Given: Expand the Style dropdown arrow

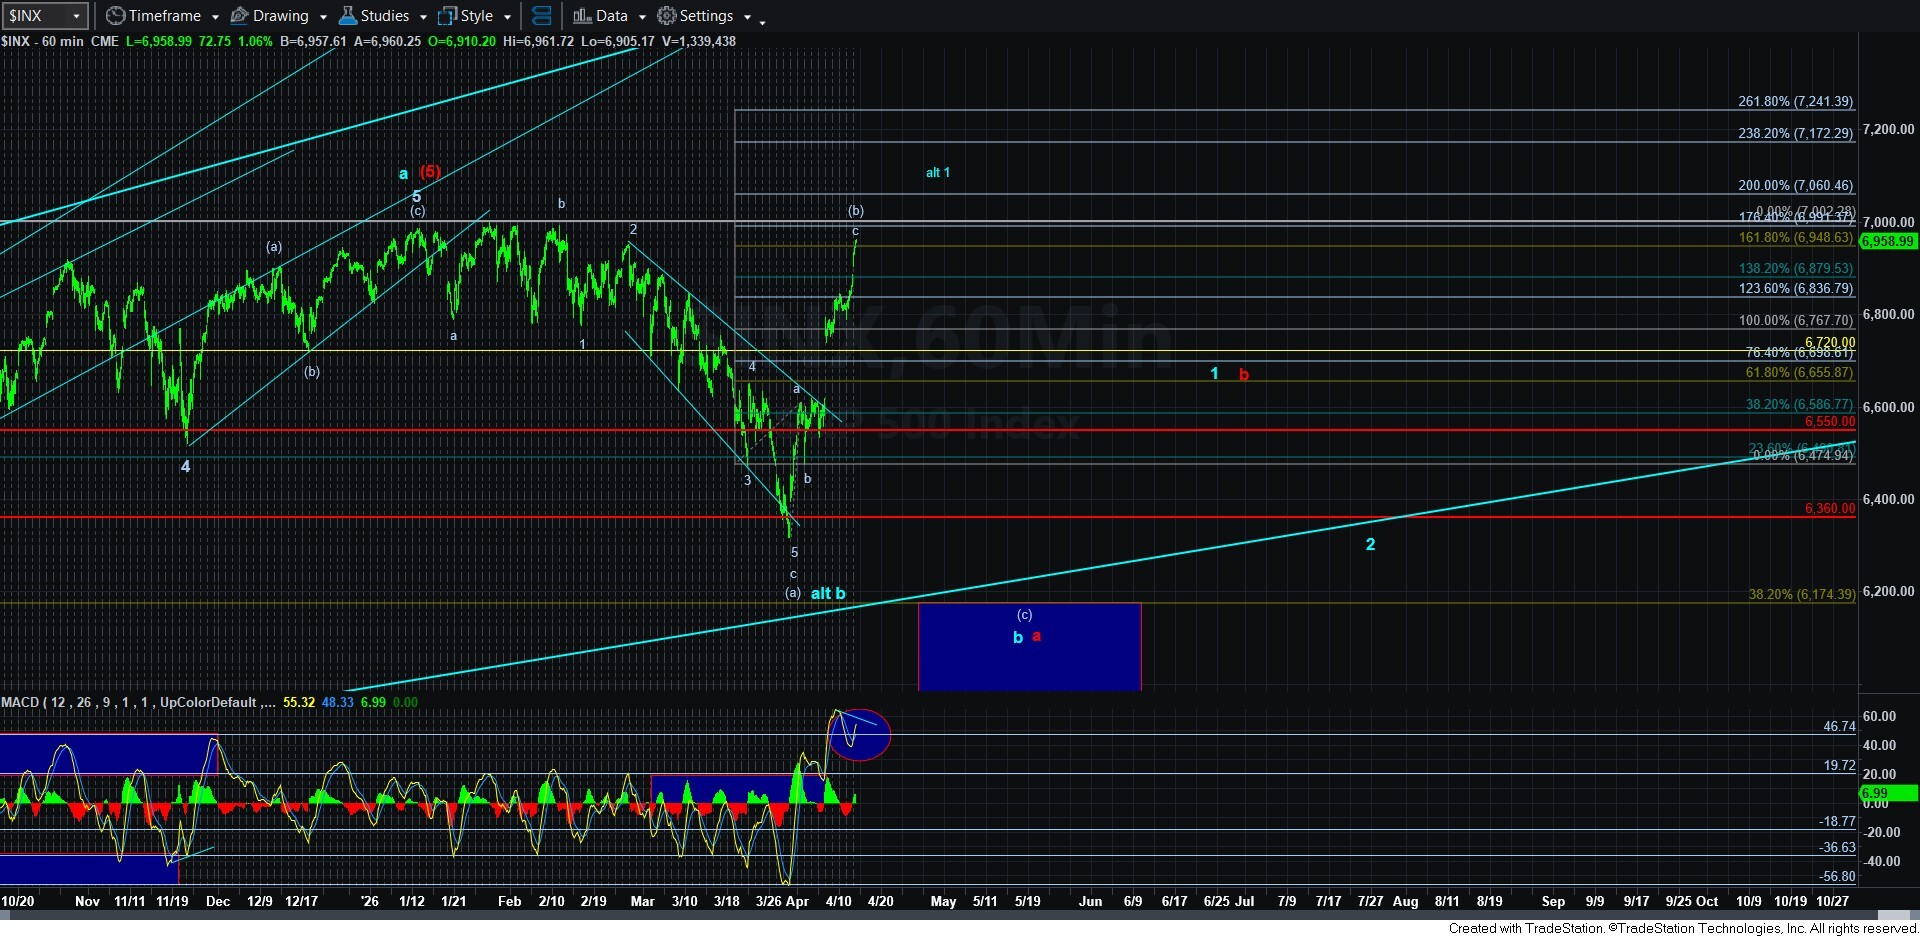Looking at the screenshot, I should click(507, 17).
